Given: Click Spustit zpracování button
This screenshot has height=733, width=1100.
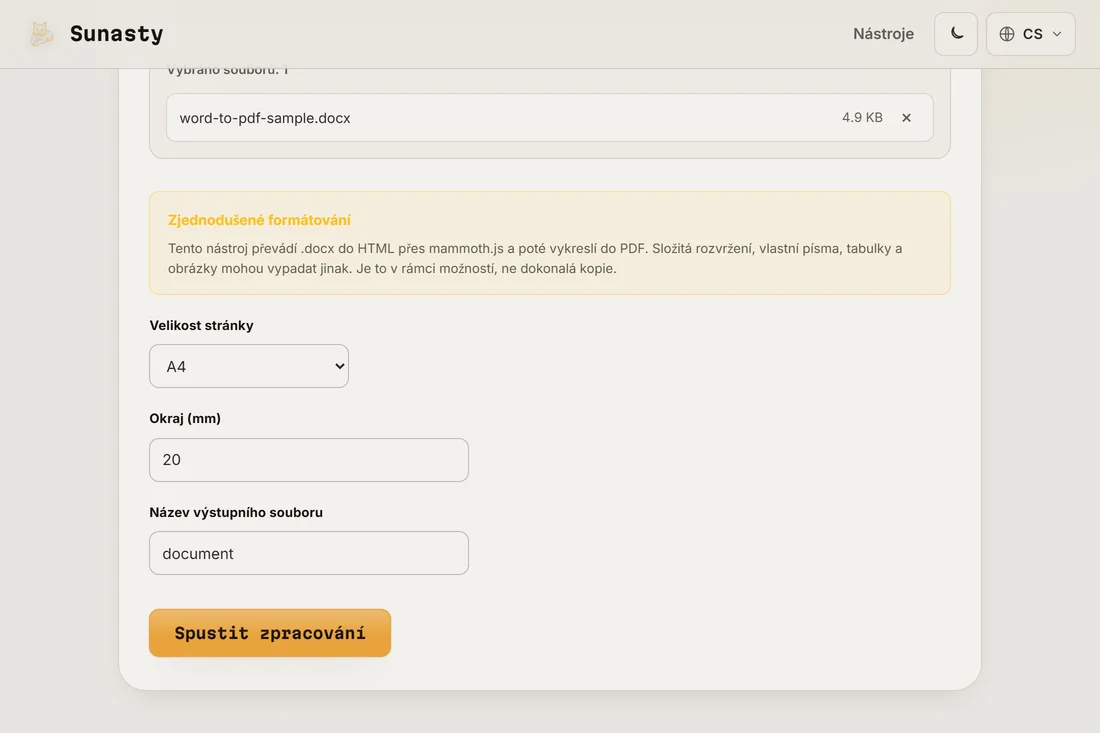Looking at the screenshot, I should tap(270, 633).
